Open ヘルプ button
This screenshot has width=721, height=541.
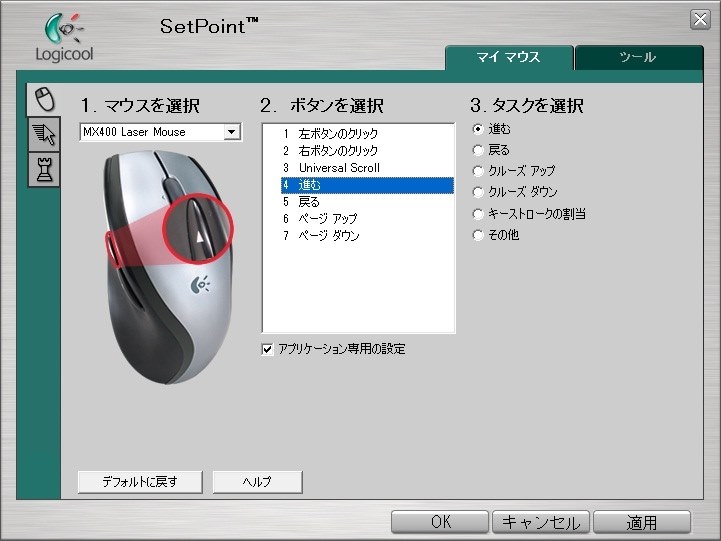(258, 482)
